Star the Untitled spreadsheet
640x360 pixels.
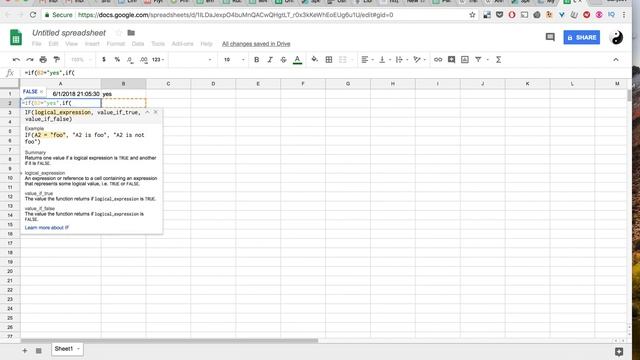(x=118, y=33)
